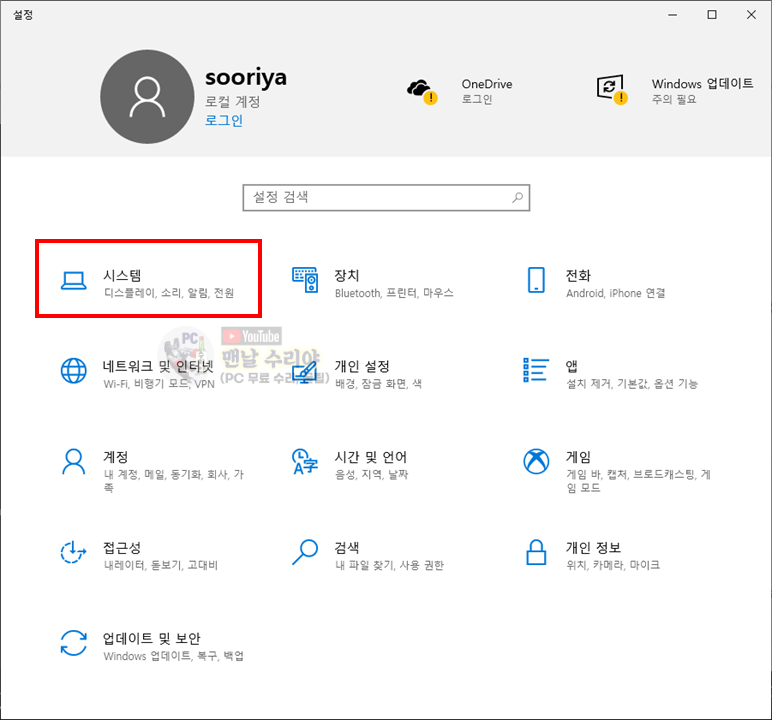Select the 개인 정보 title
The image size is (772, 720).
click(593, 548)
